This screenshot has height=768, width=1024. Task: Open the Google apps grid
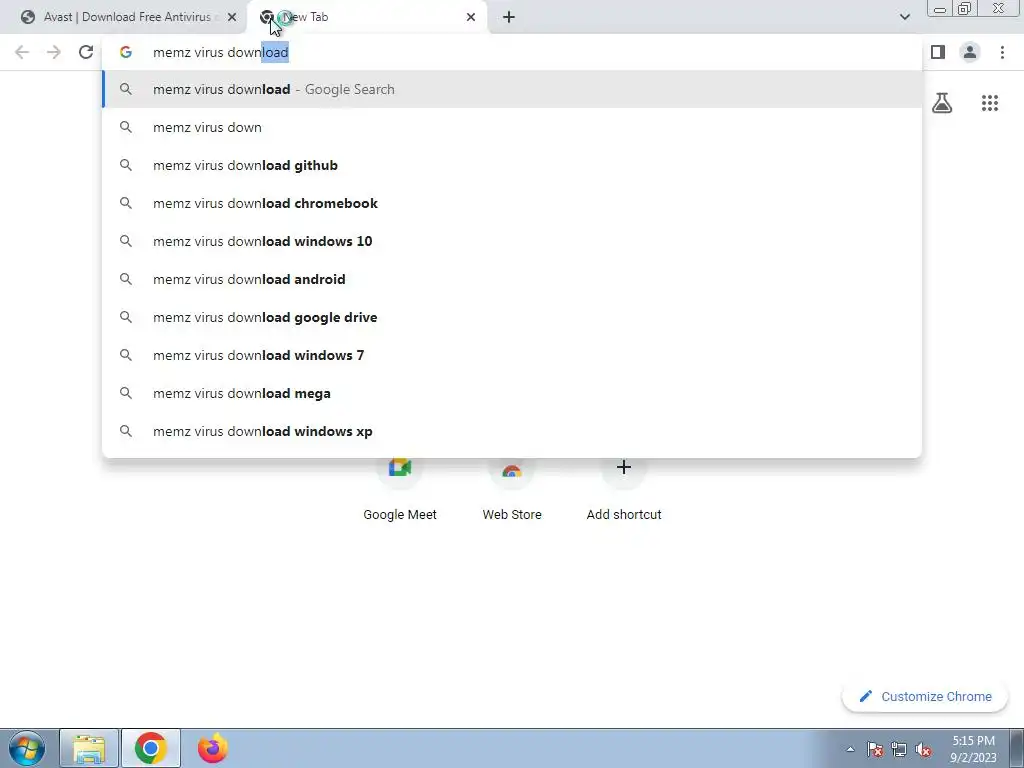989,103
